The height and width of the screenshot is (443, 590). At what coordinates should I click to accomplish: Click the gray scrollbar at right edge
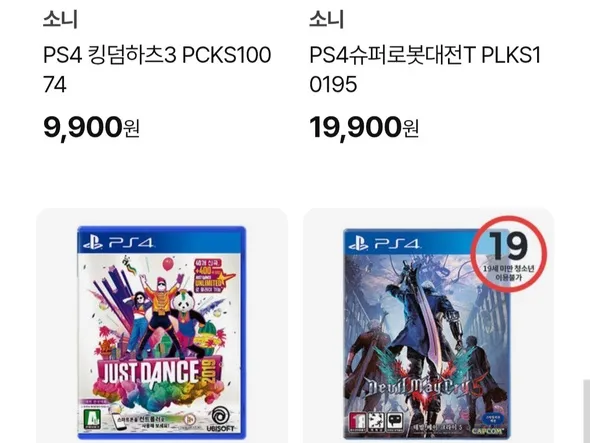[x=587, y=411]
